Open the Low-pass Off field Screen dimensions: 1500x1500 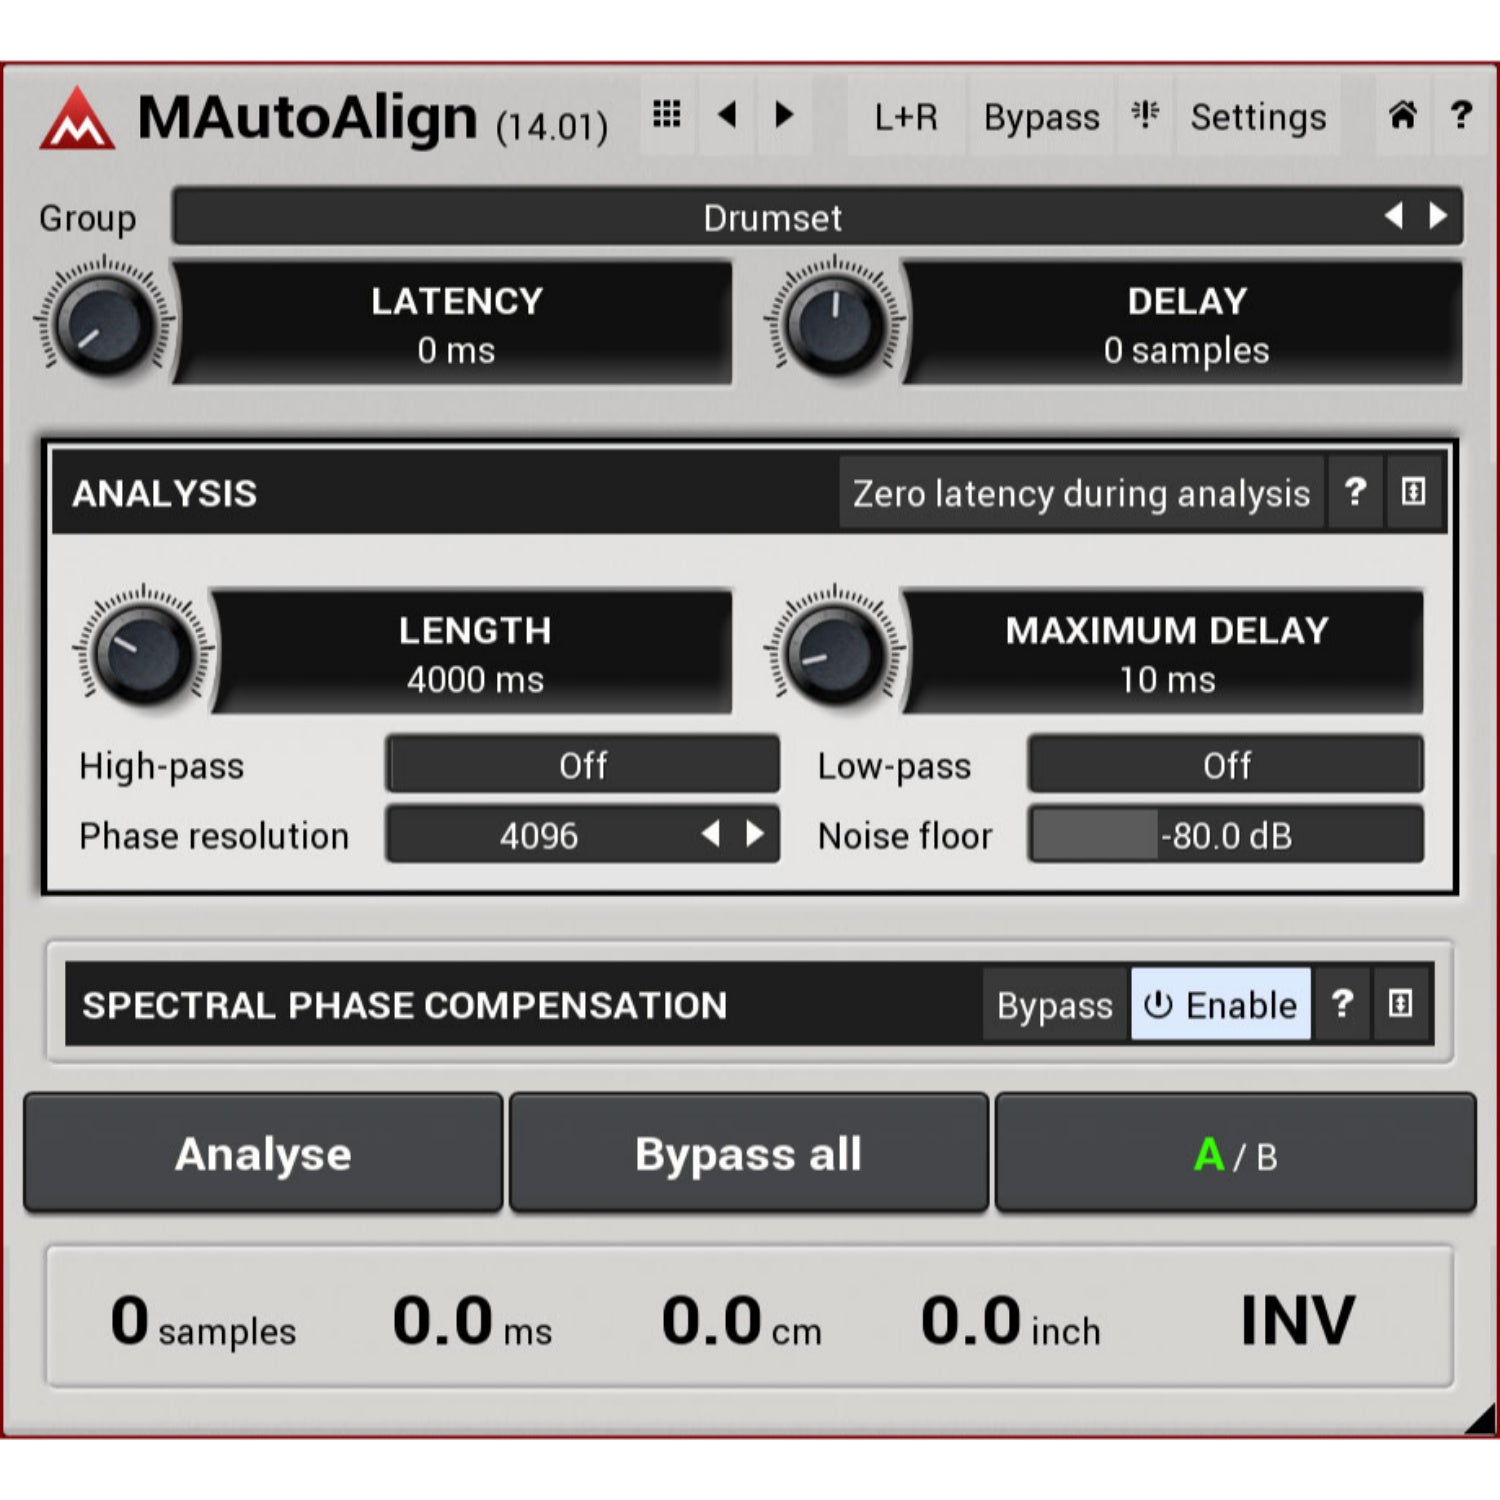pyautogui.click(x=1226, y=765)
